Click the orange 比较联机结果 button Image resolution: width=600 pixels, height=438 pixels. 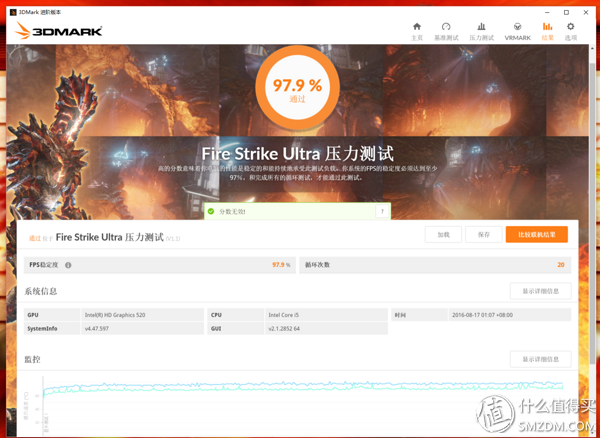536,235
